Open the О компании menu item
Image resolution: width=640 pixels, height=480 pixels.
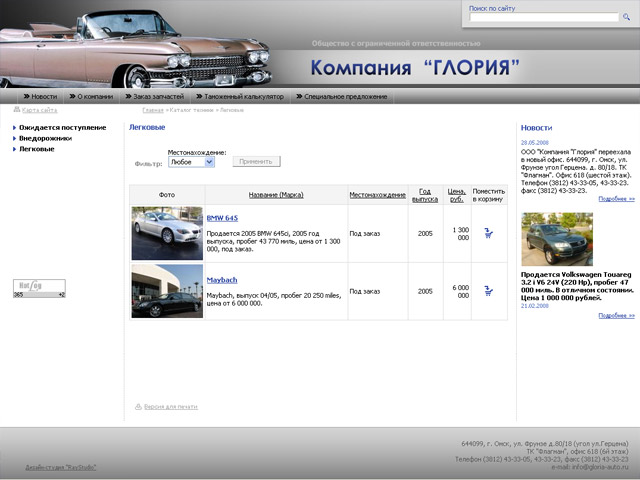tap(91, 97)
